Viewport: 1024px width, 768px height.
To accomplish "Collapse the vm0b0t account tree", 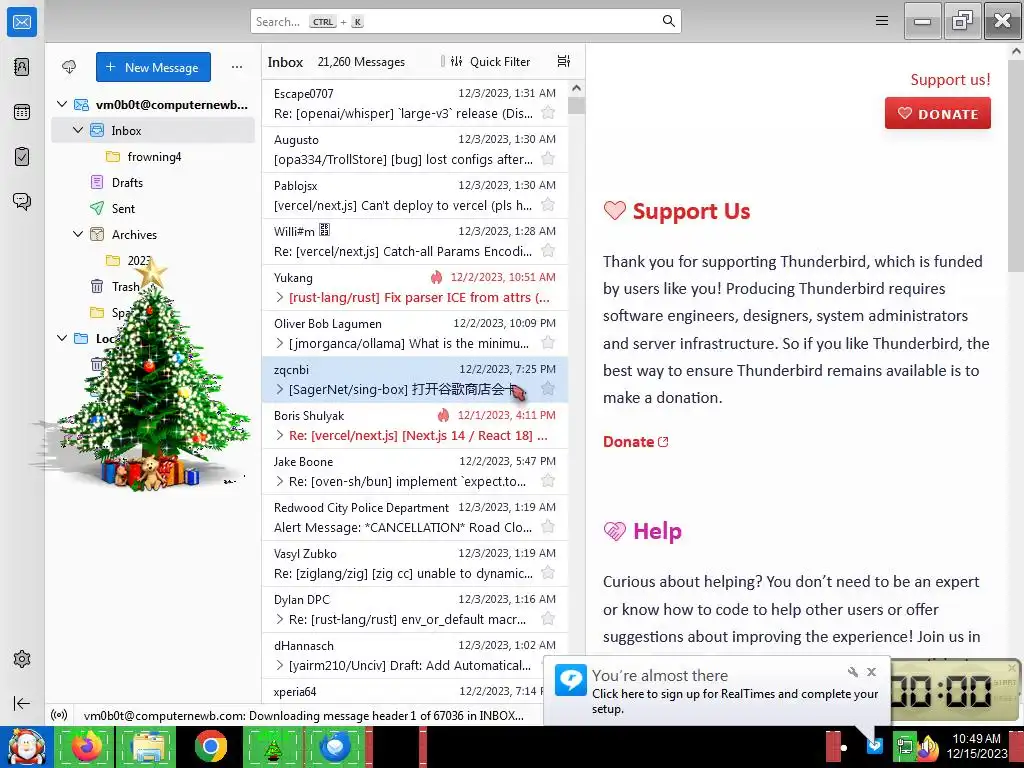I will 61,104.
